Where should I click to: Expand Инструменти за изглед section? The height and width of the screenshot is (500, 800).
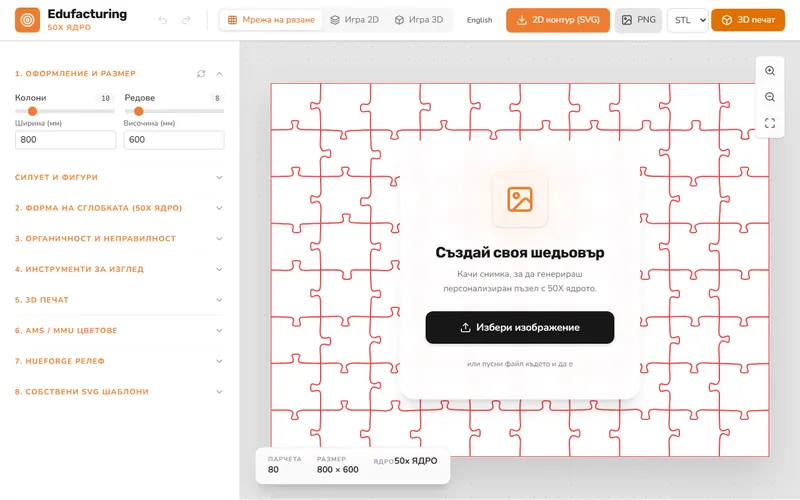(119, 269)
